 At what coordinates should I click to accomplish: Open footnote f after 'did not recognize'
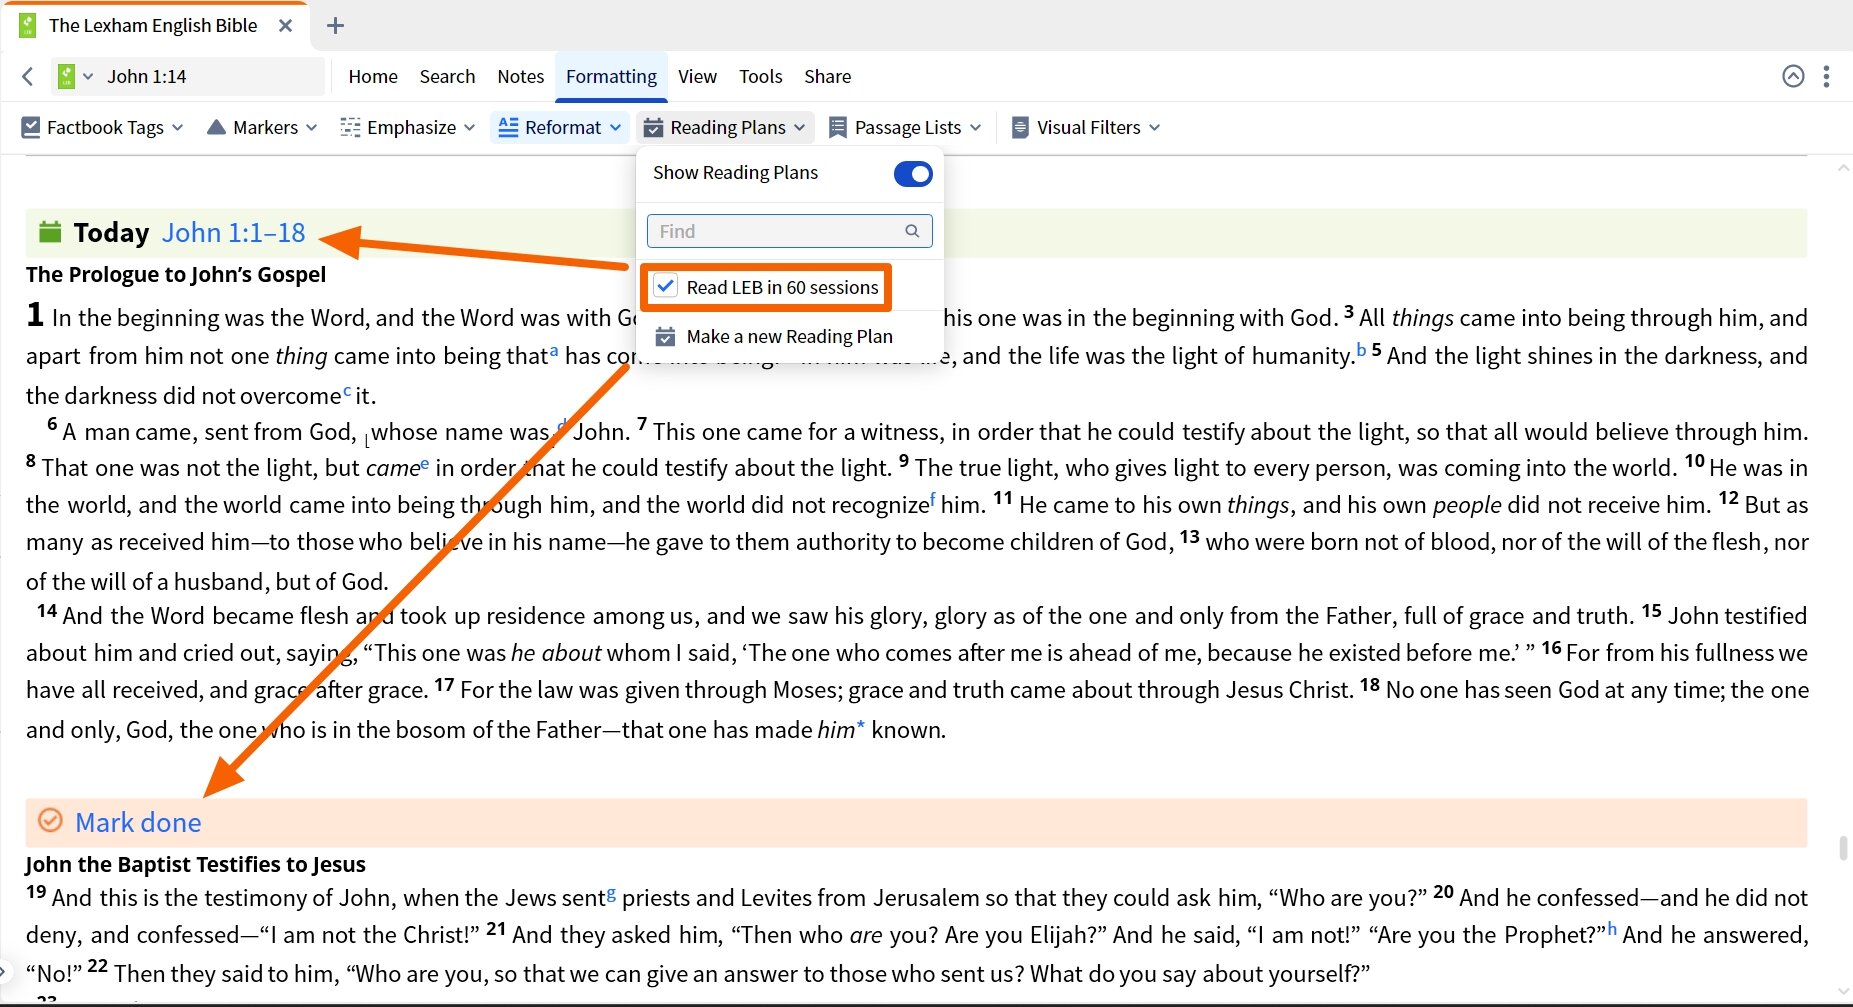click(933, 499)
